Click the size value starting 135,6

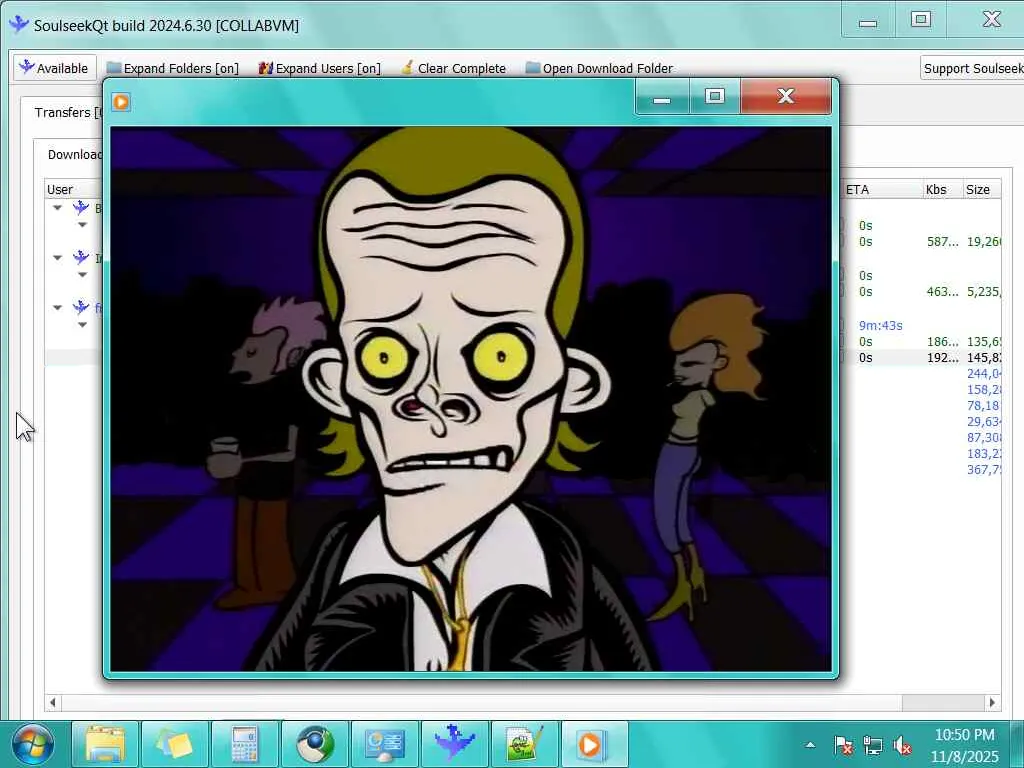click(984, 342)
